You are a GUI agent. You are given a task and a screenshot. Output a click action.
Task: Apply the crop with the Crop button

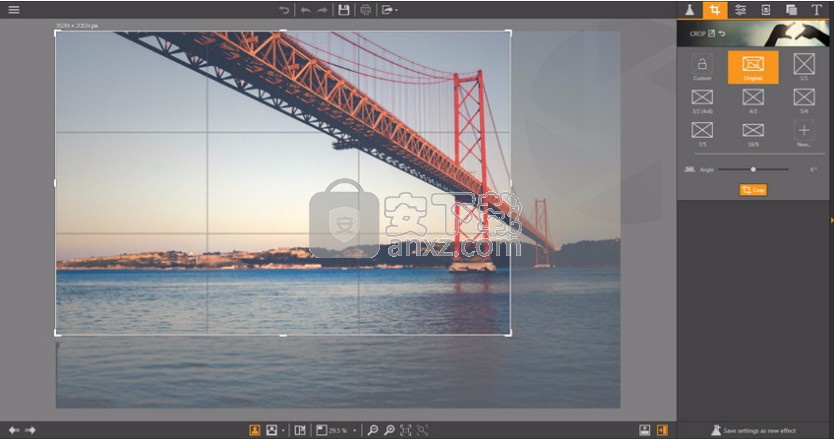753,190
